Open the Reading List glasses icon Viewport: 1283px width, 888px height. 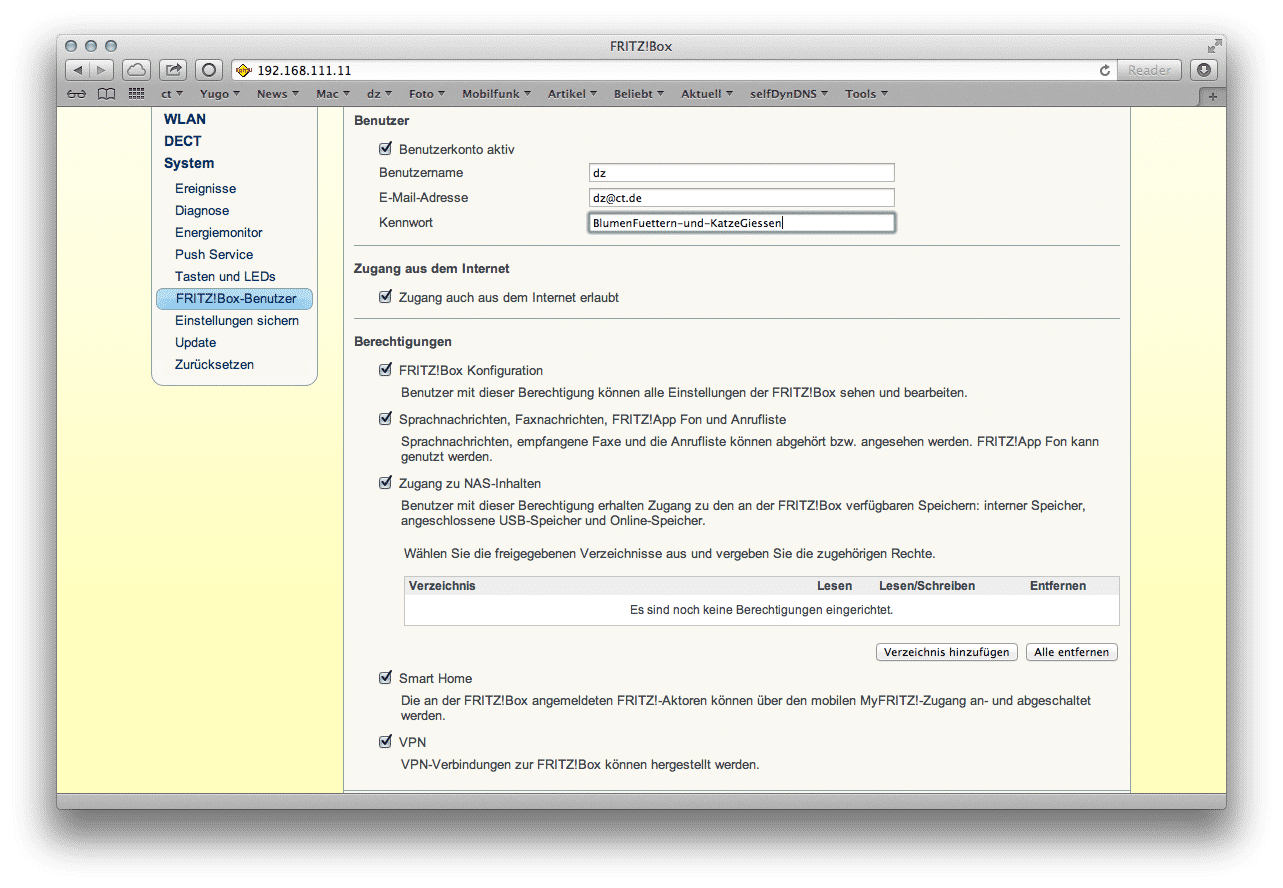[x=77, y=94]
